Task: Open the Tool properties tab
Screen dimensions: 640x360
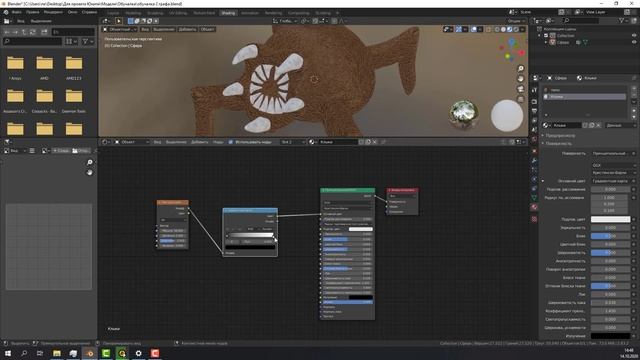Action: tap(534, 90)
